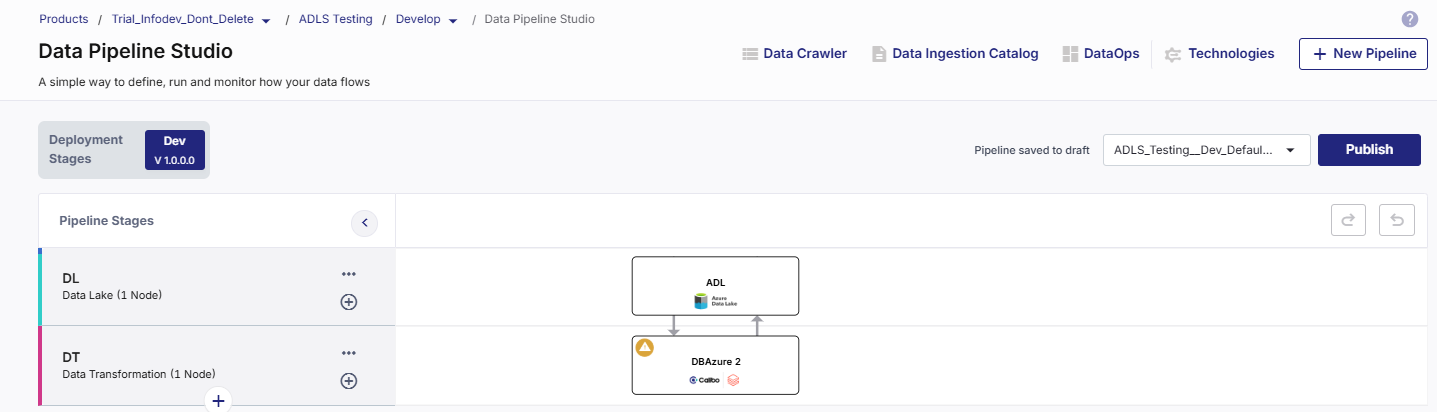Add a node to DT stage

[349, 381]
